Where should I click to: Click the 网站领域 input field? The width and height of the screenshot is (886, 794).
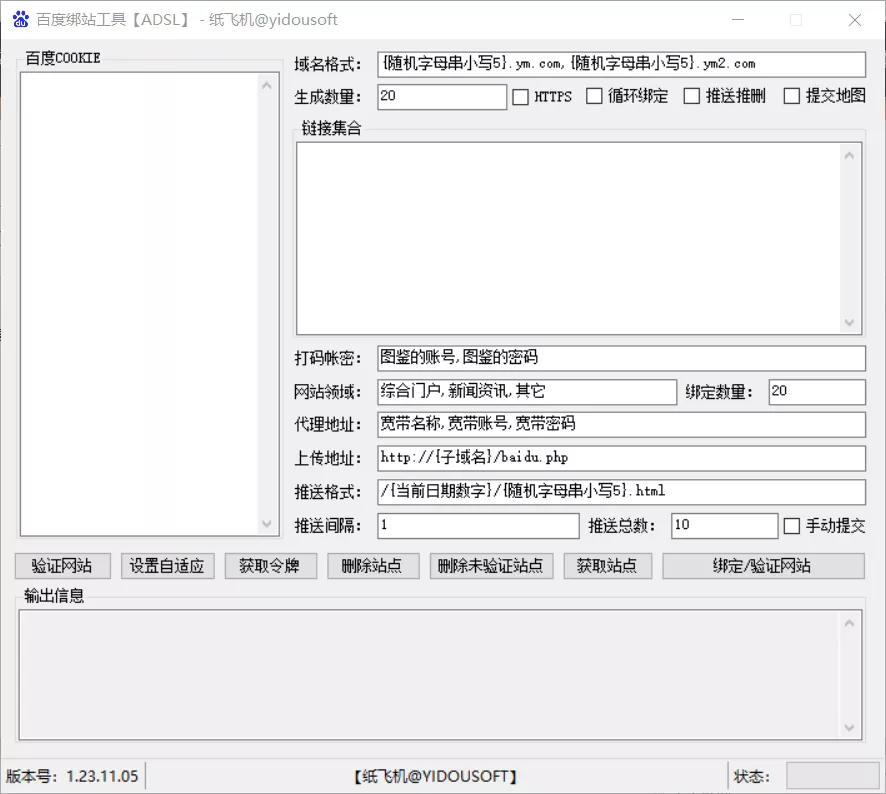pyautogui.click(x=527, y=392)
